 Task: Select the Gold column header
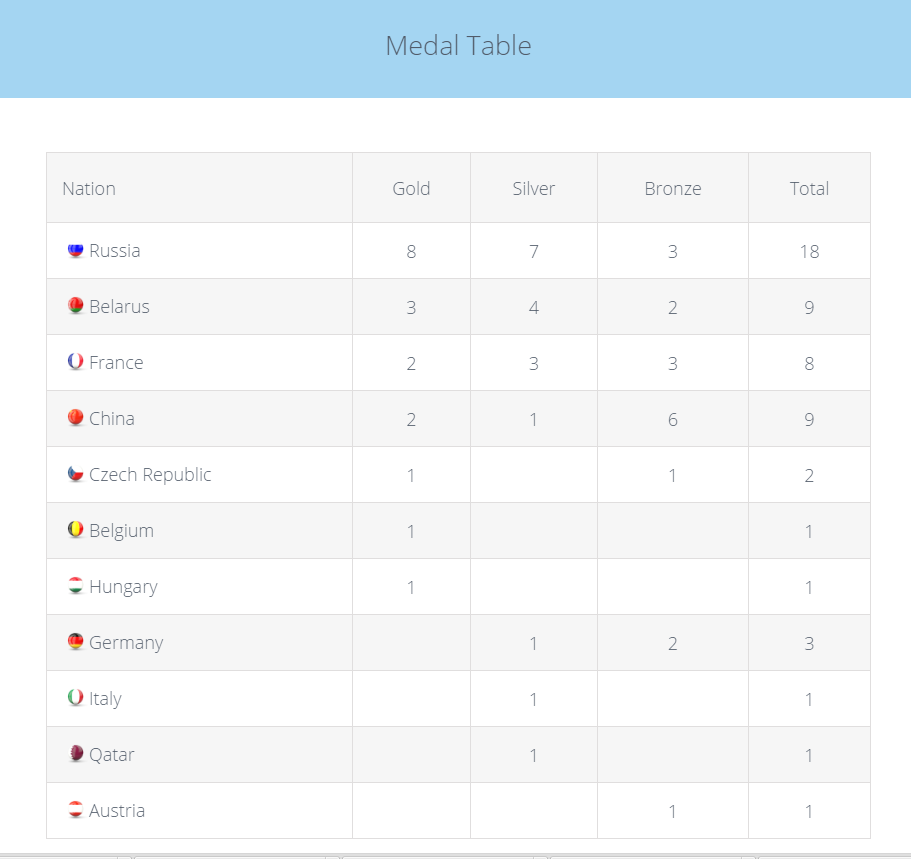coord(411,188)
